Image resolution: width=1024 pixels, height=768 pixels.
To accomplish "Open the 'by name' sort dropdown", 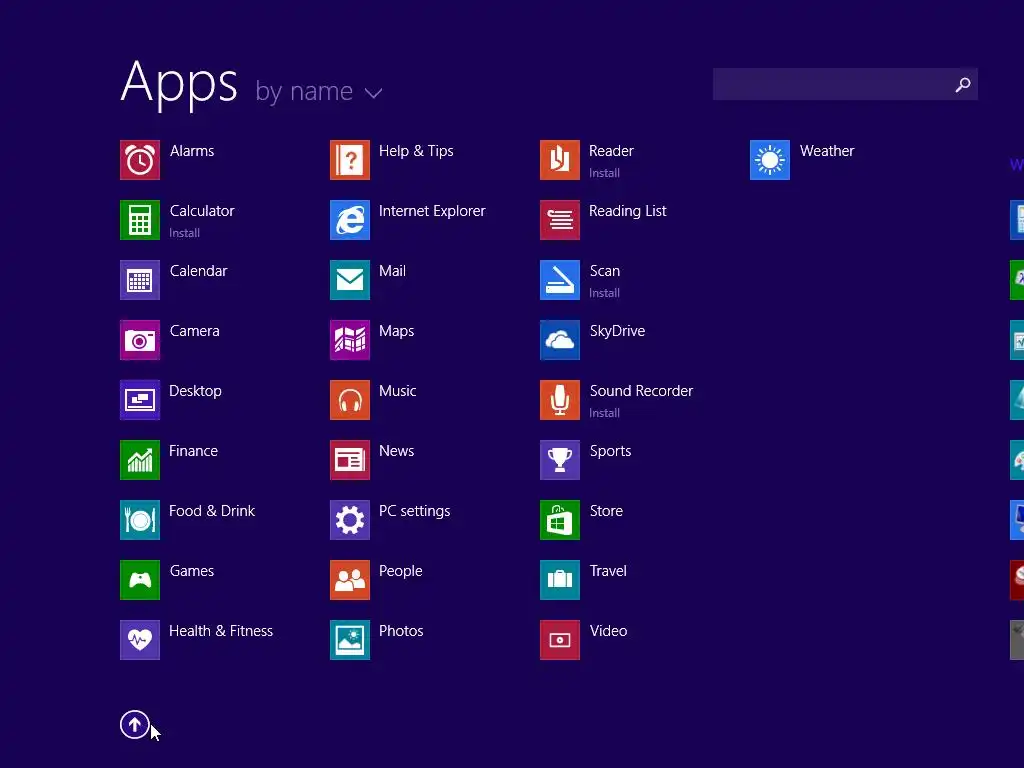I will coord(319,91).
